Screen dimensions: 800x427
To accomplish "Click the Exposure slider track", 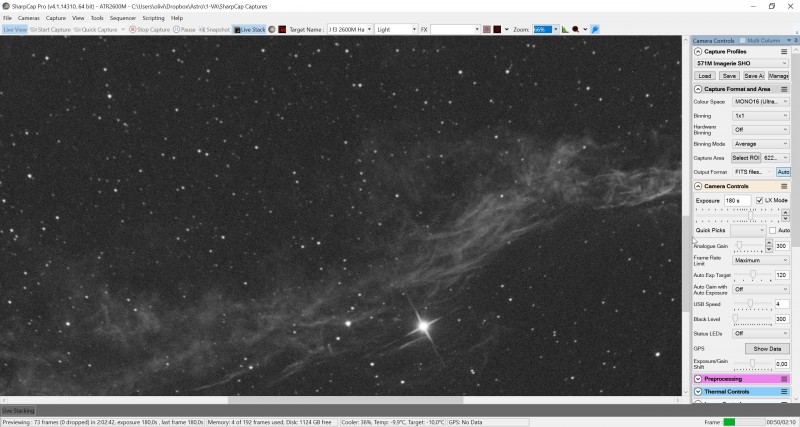I will click(x=737, y=215).
